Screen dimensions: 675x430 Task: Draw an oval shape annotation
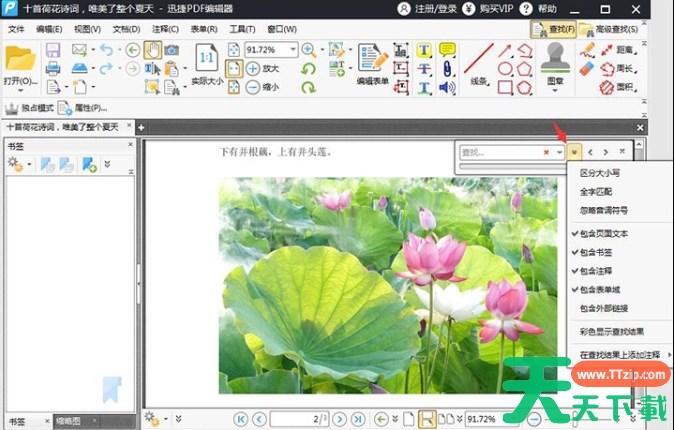(505, 69)
